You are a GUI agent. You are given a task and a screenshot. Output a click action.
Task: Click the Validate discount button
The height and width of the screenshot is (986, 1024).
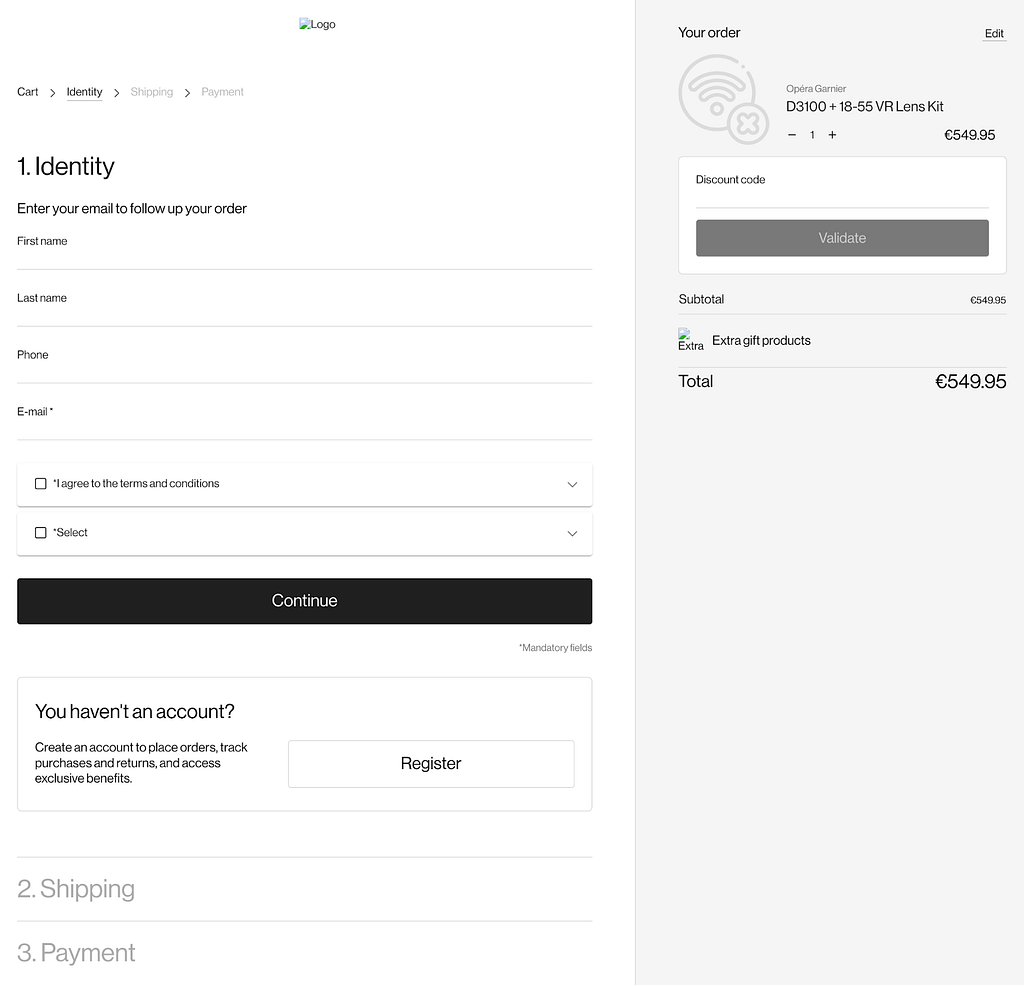[x=842, y=238]
